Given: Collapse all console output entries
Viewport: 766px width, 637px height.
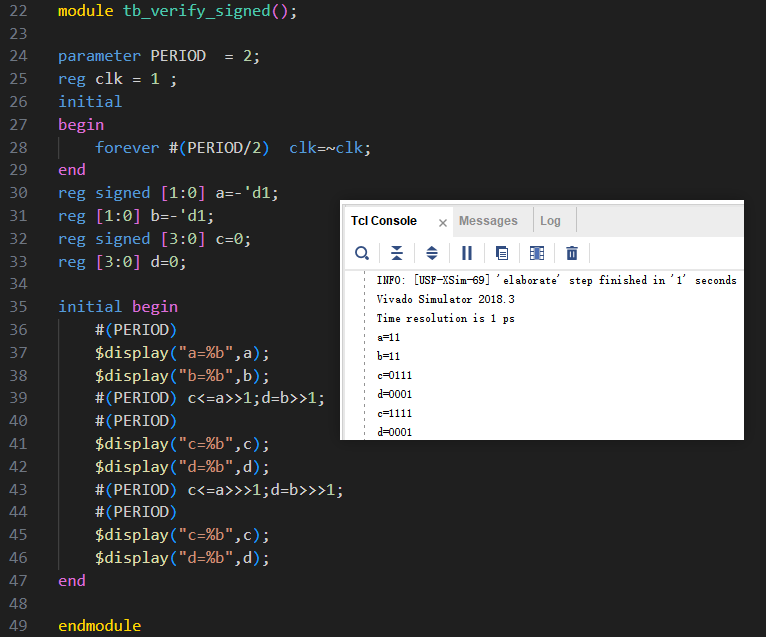Looking at the screenshot, I should [397, 253].
